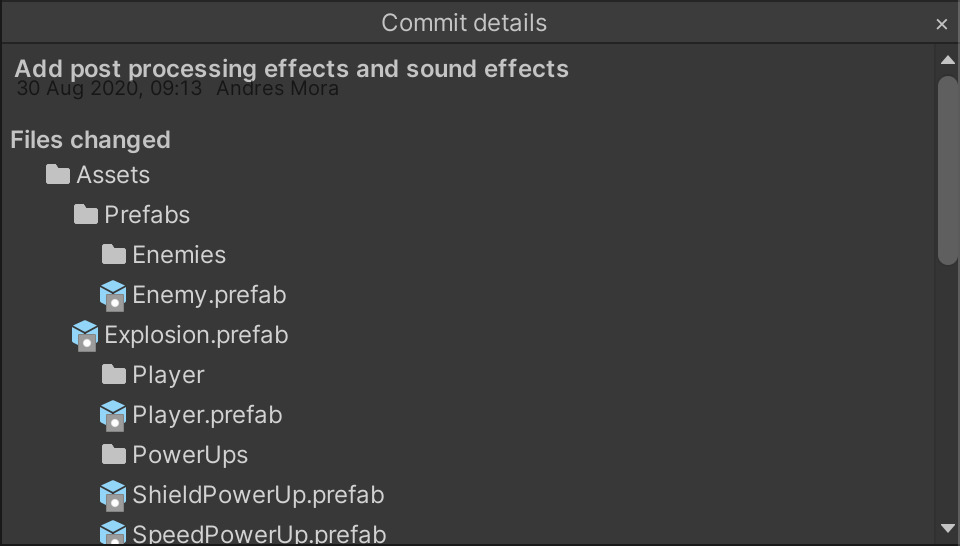Screen dimensions: 960x546
Task: Click the Player folder icon
Action: point(114,375)
